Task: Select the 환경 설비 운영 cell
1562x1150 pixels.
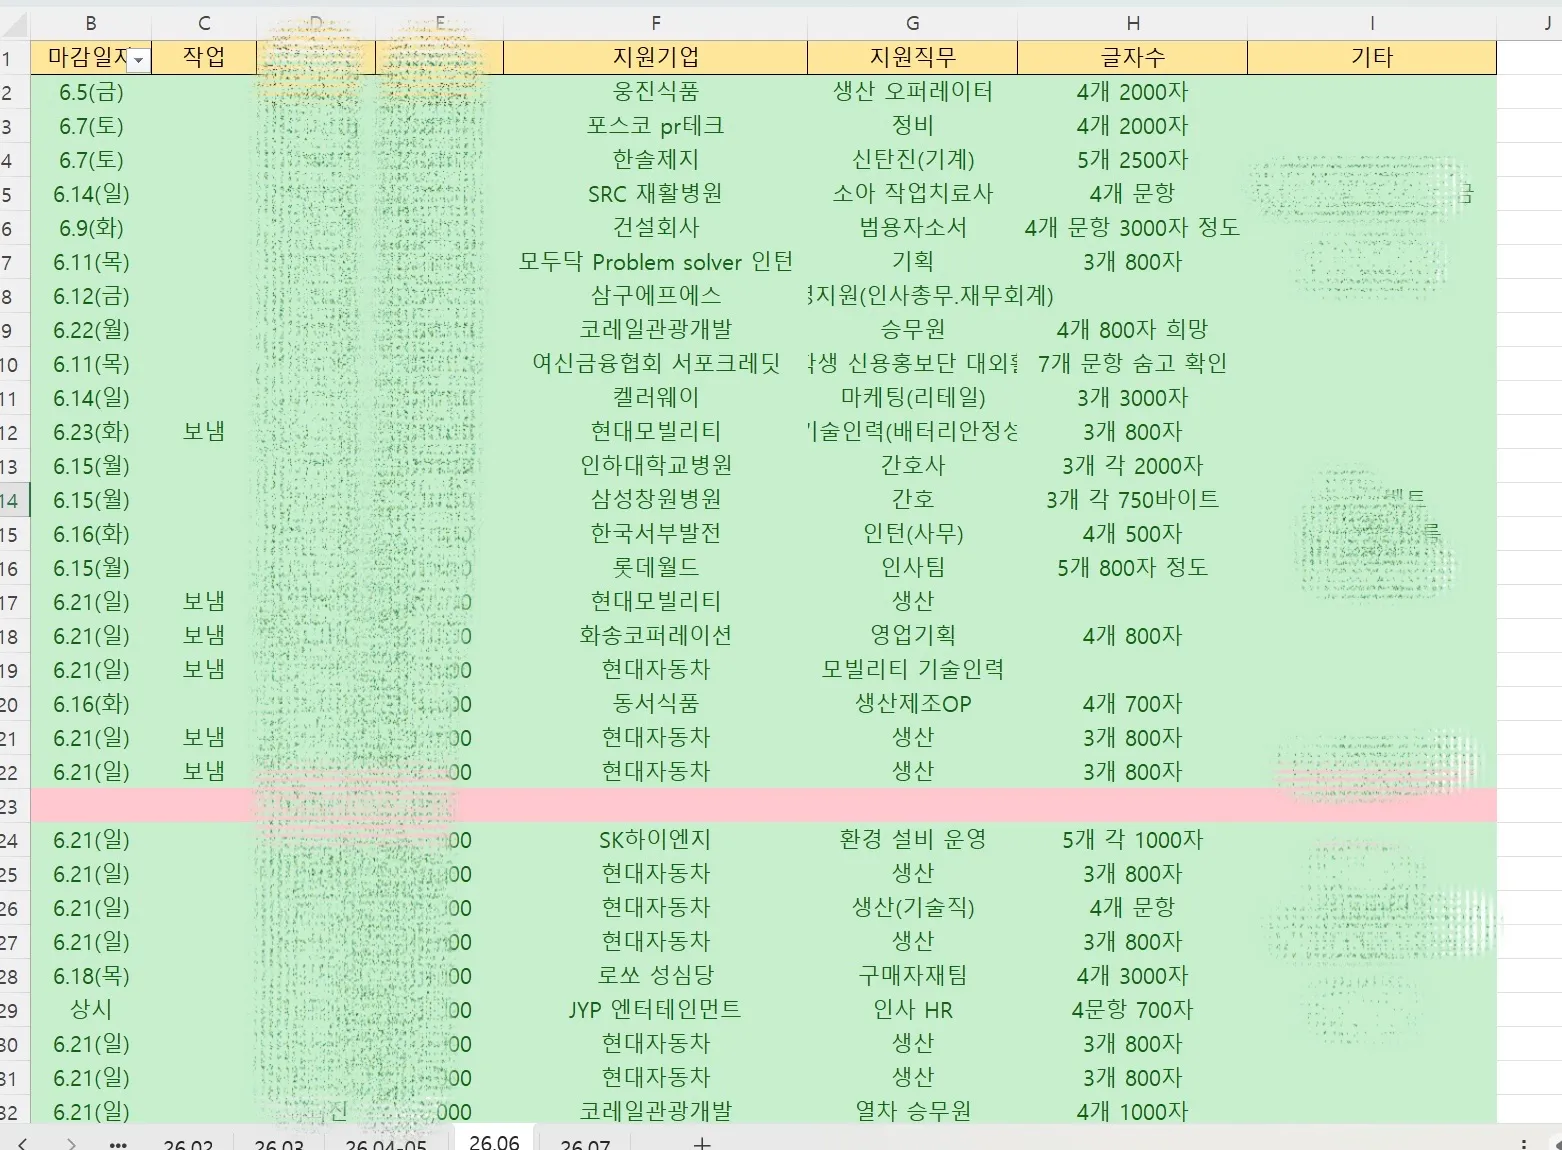Action: 912,840
